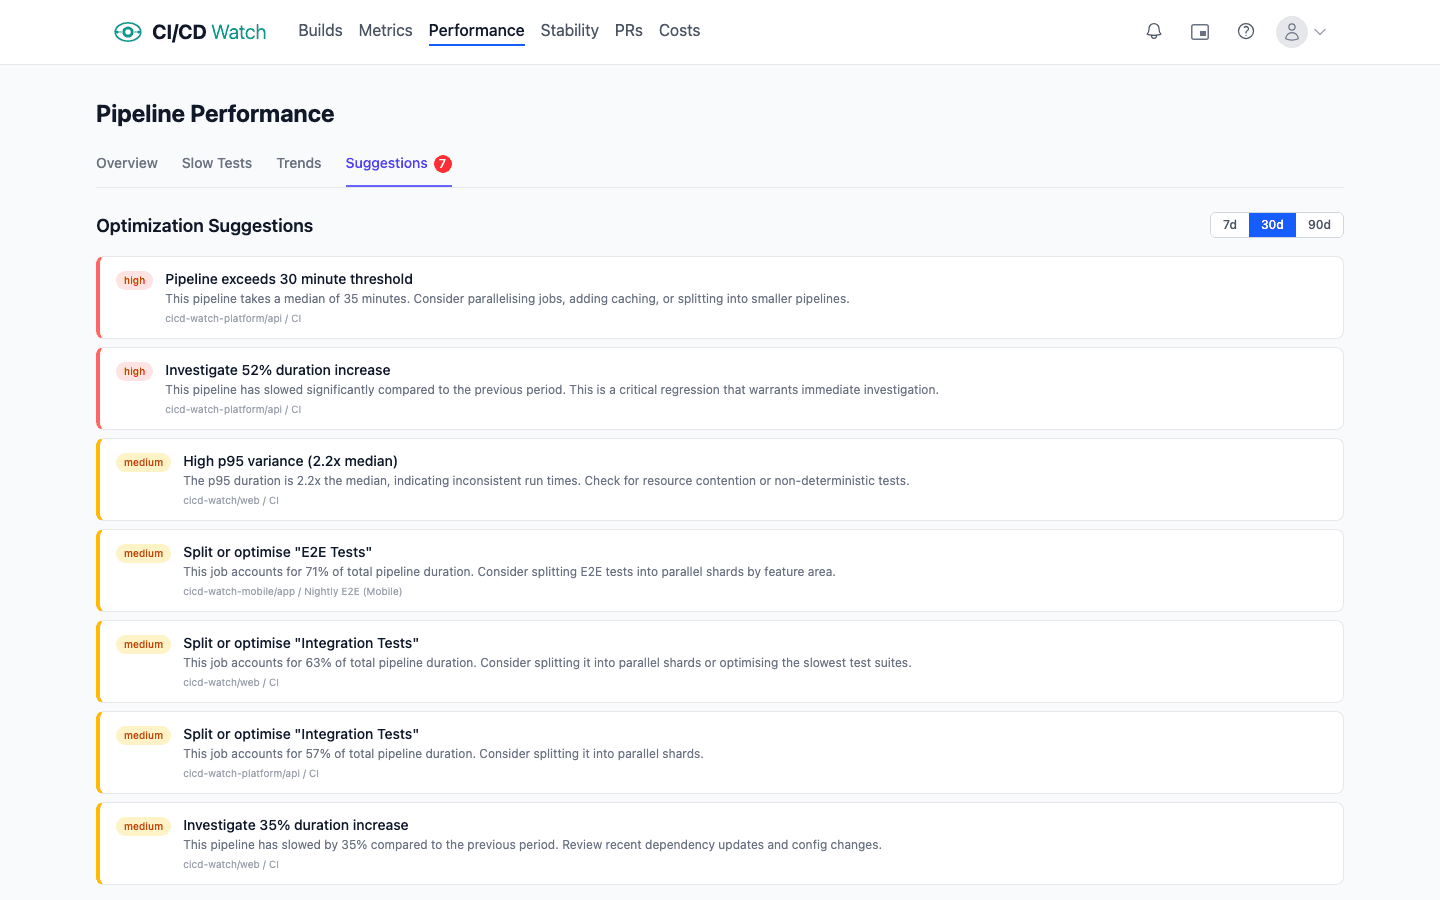Open the Overview tab
1440x900 pixels.
[x=127, y=164]
